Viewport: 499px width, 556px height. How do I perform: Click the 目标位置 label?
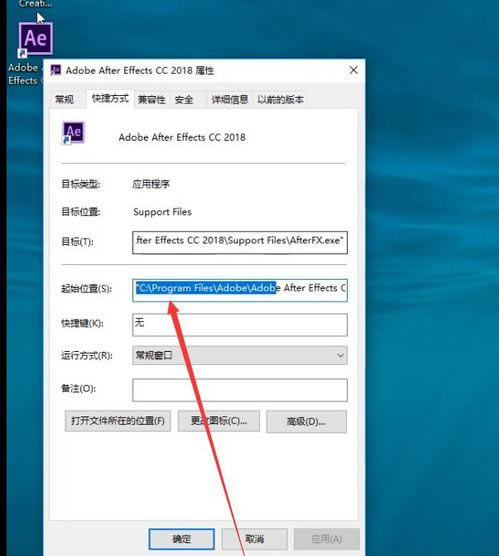[x=81, y=212]
